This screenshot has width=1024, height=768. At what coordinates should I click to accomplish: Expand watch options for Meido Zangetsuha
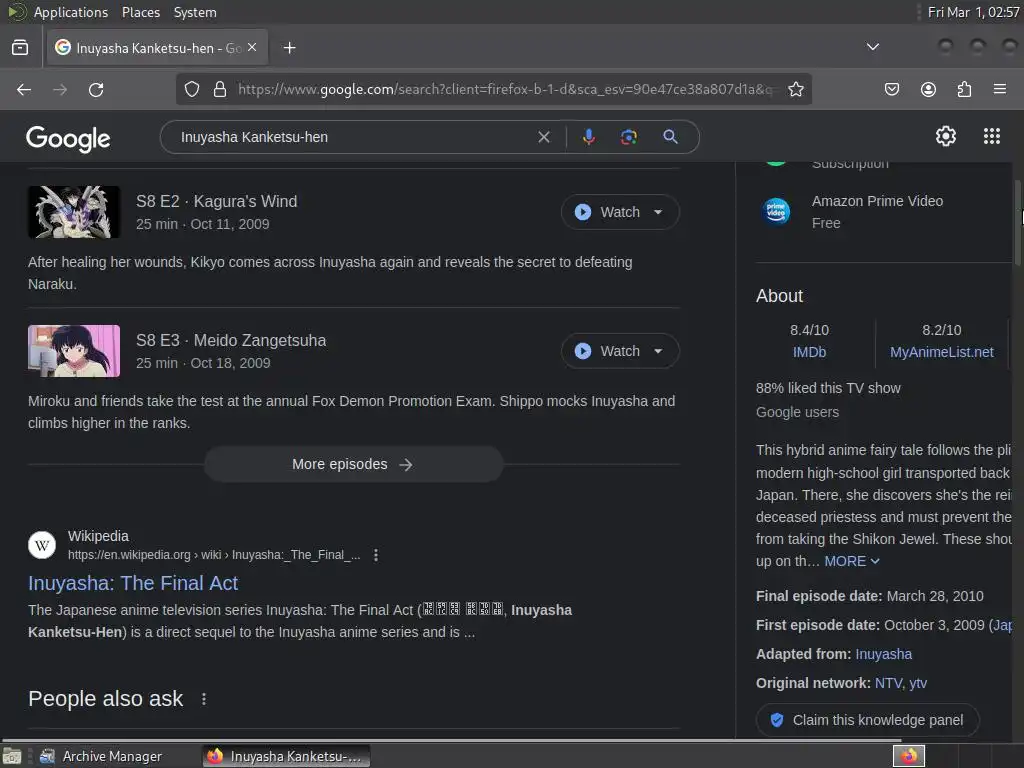[658, 351]
